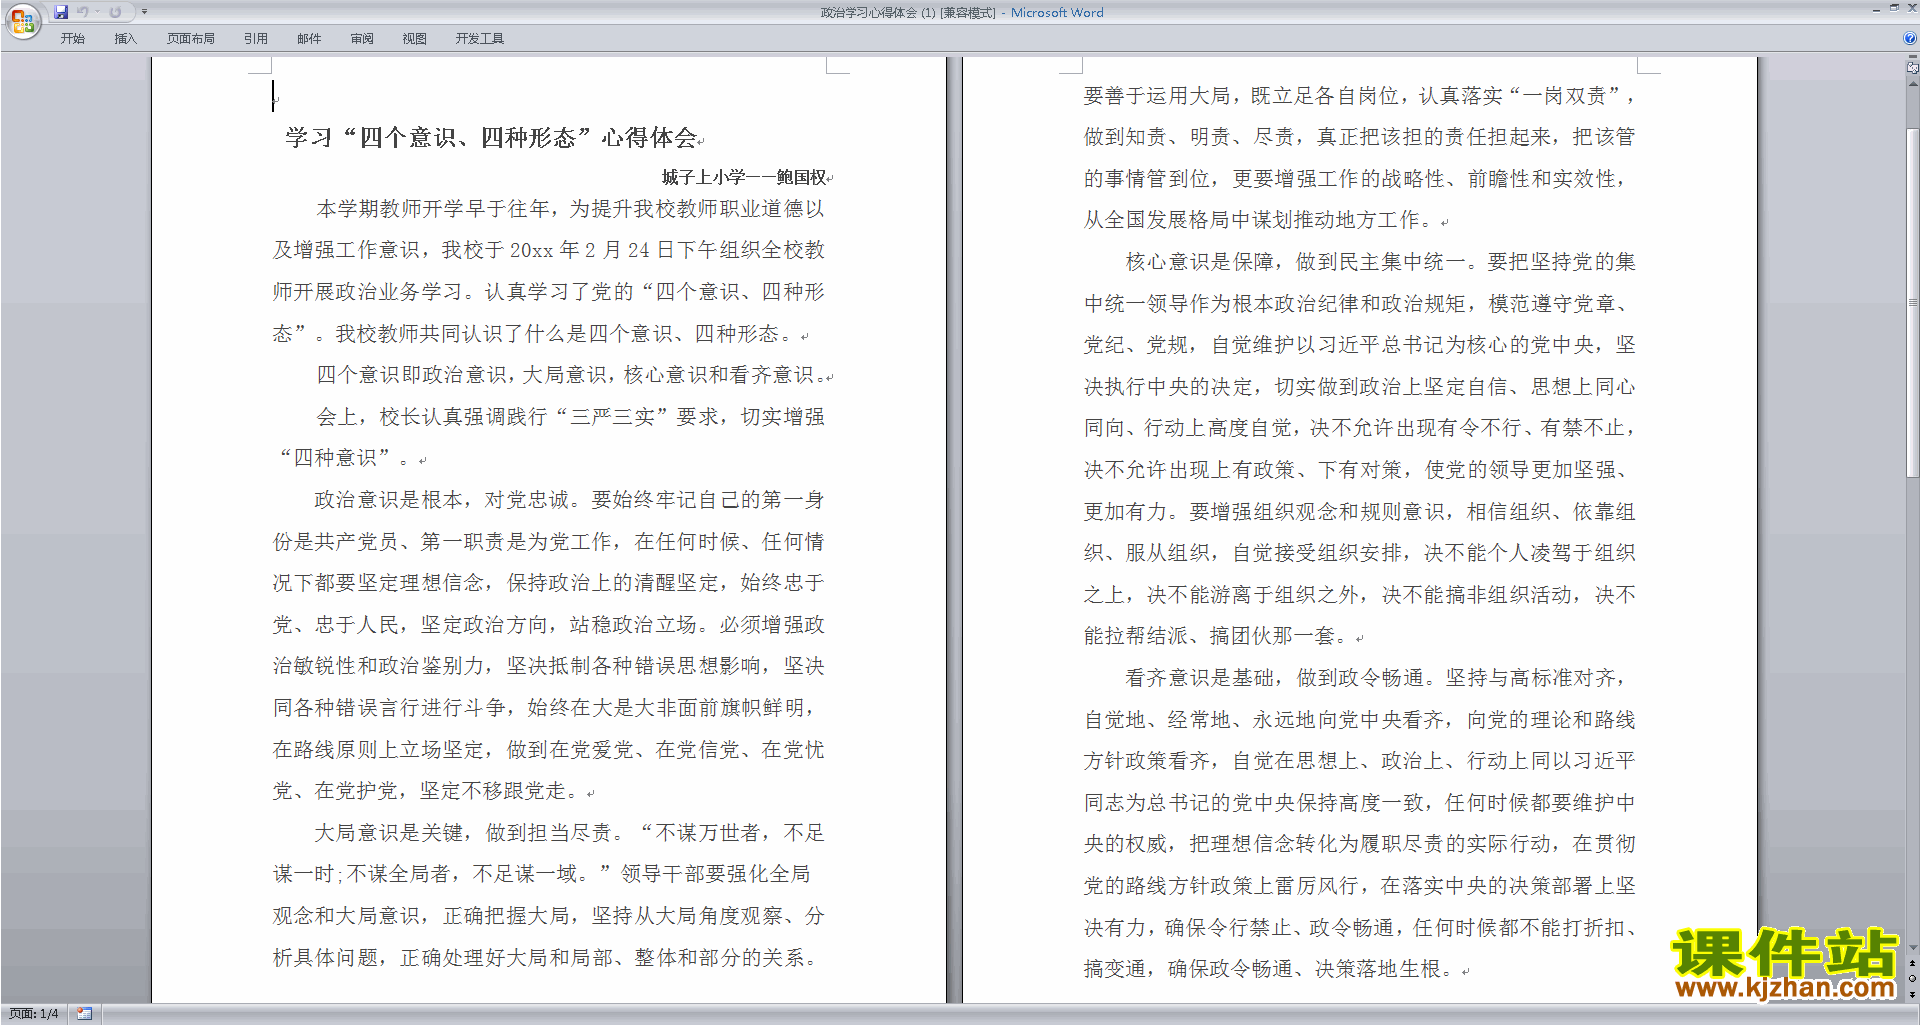The height and width of the screenshot is (1025, 1920).
Task: Open the 邮件 ribbon tab
Action: coord(309,39)
